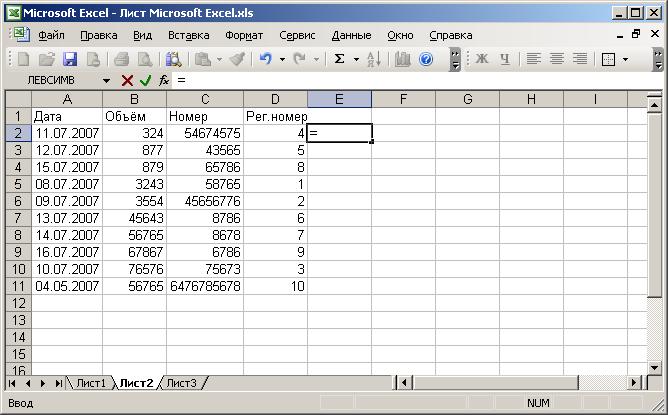Open the Borders dropdown arrow

click(626, 59)
